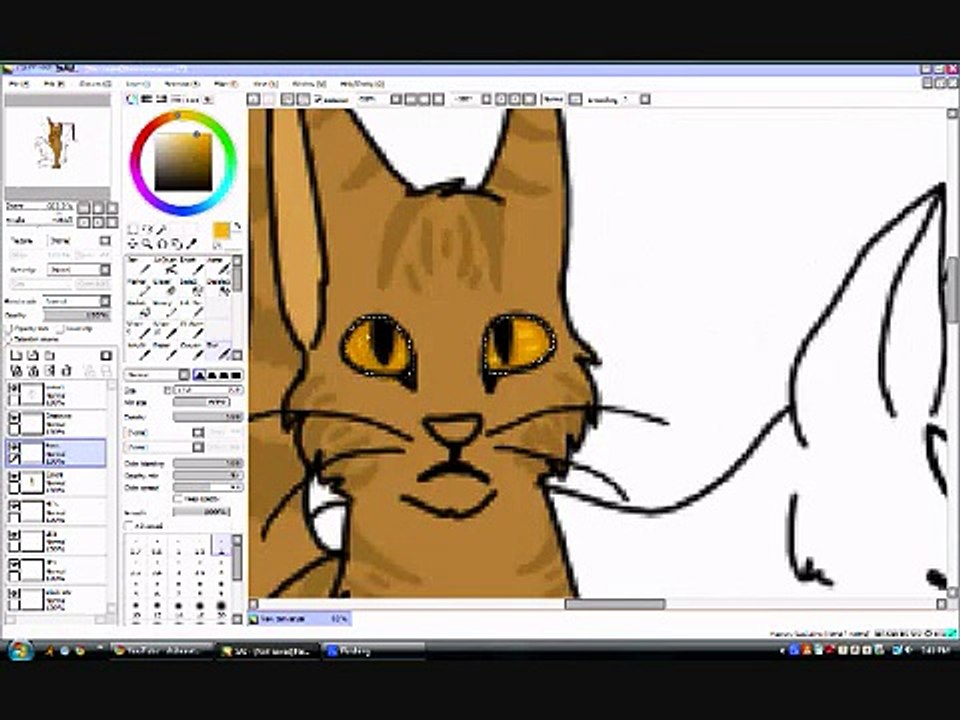Create a new normal layer
The width and height of the screenshot is (960, 720).
tap(17, 356)
